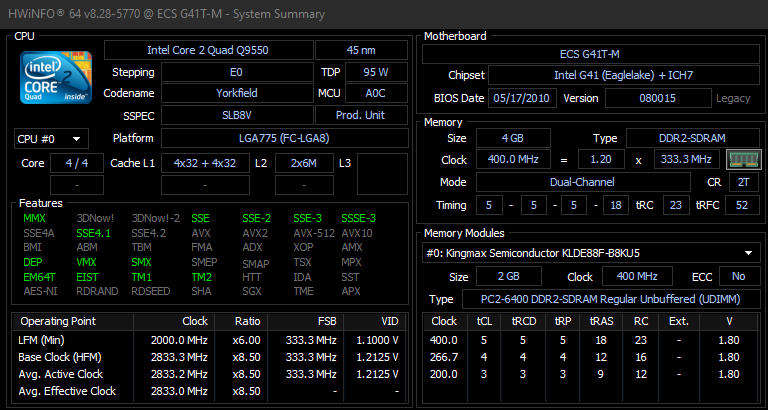Click the tRFC value 52
768x410 pixels.
pos(742,205)
